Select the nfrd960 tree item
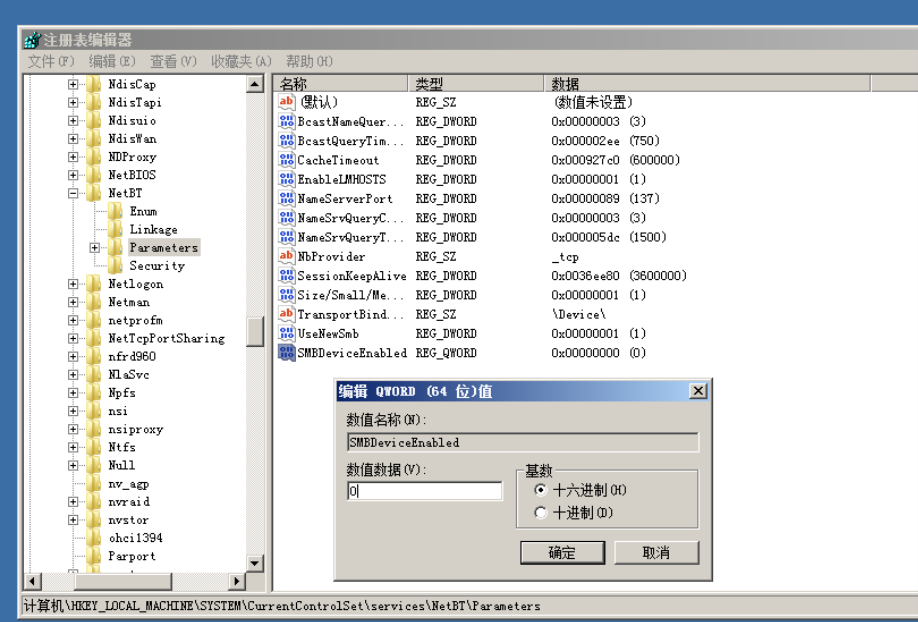918x622 pixels. point(132,356)
